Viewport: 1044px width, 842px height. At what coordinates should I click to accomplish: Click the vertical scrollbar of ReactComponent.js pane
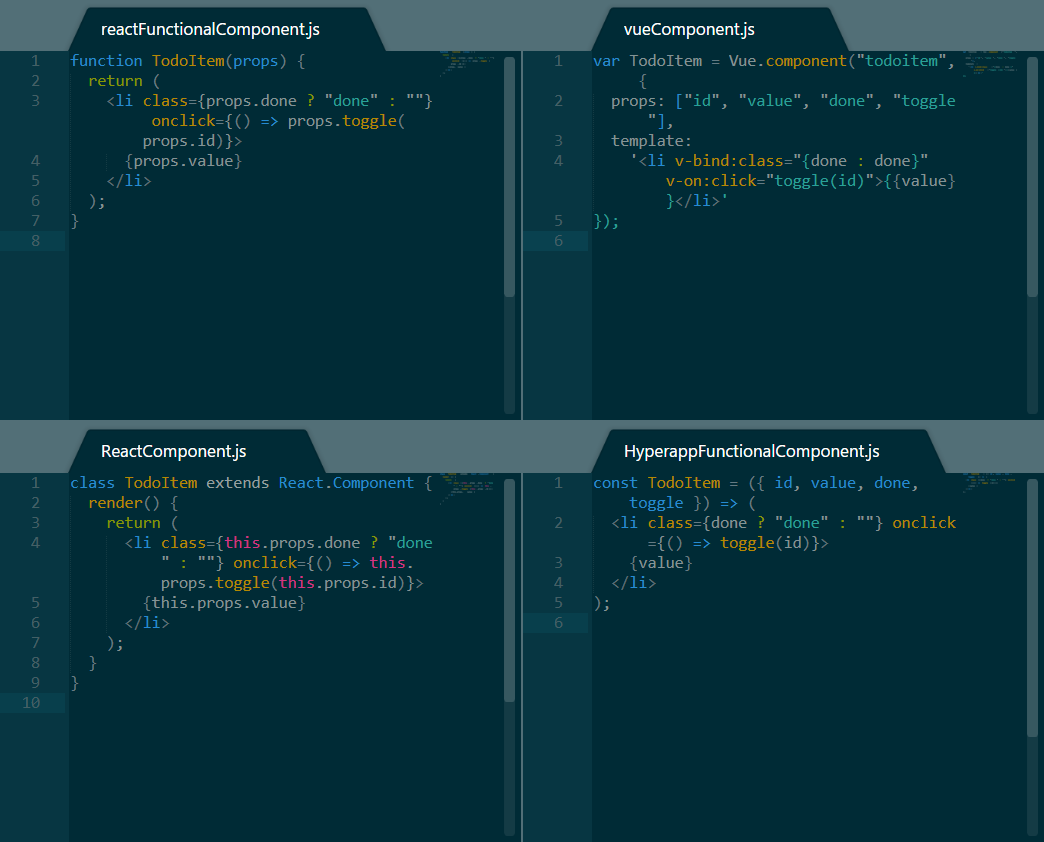coord(509,590)
